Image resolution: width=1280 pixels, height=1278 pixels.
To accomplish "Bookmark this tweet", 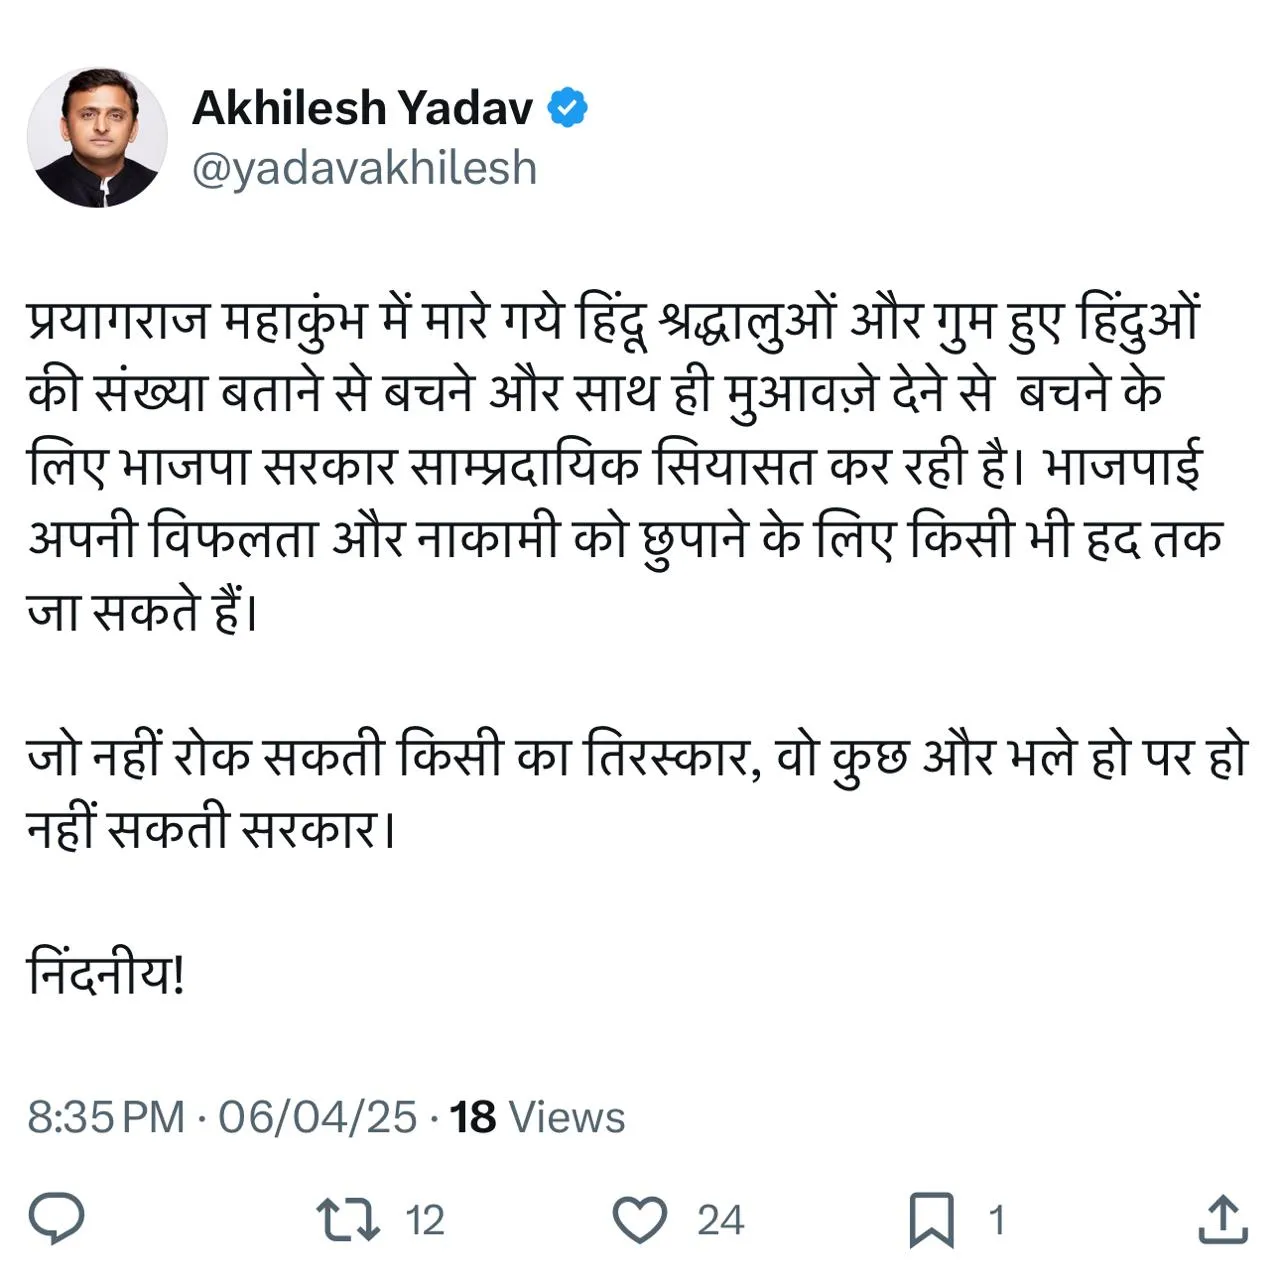I will (931, 1220).
